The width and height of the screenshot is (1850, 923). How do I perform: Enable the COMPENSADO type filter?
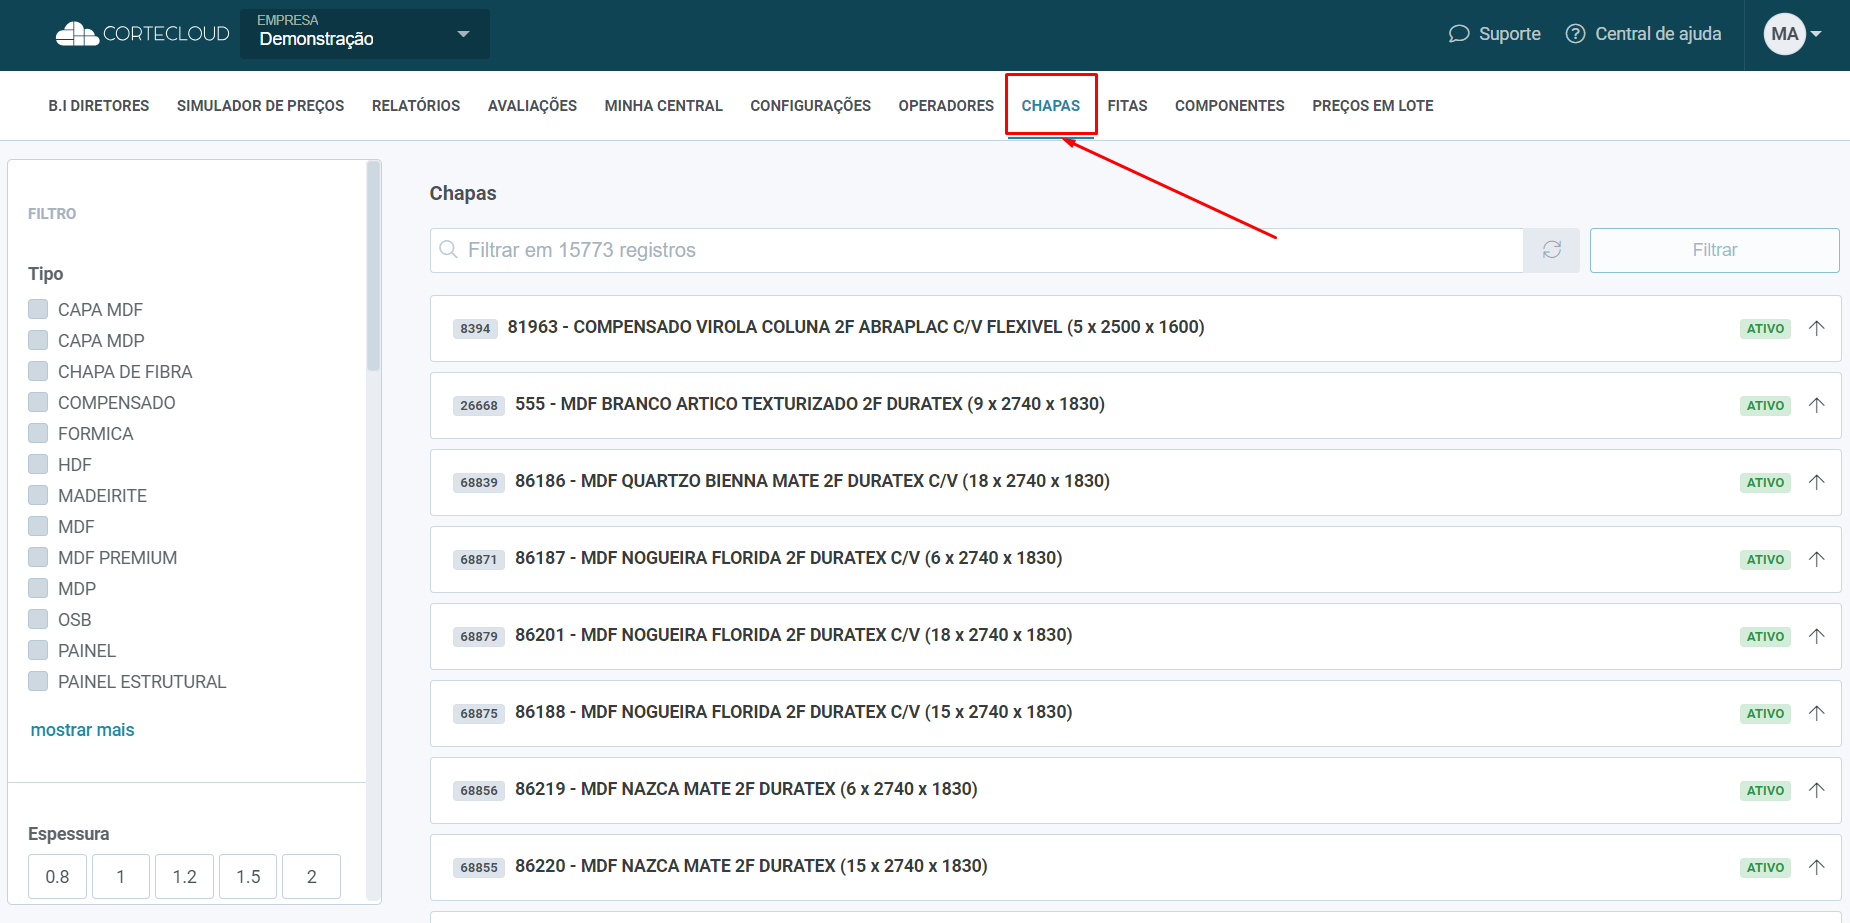click(x=38, y=402)
